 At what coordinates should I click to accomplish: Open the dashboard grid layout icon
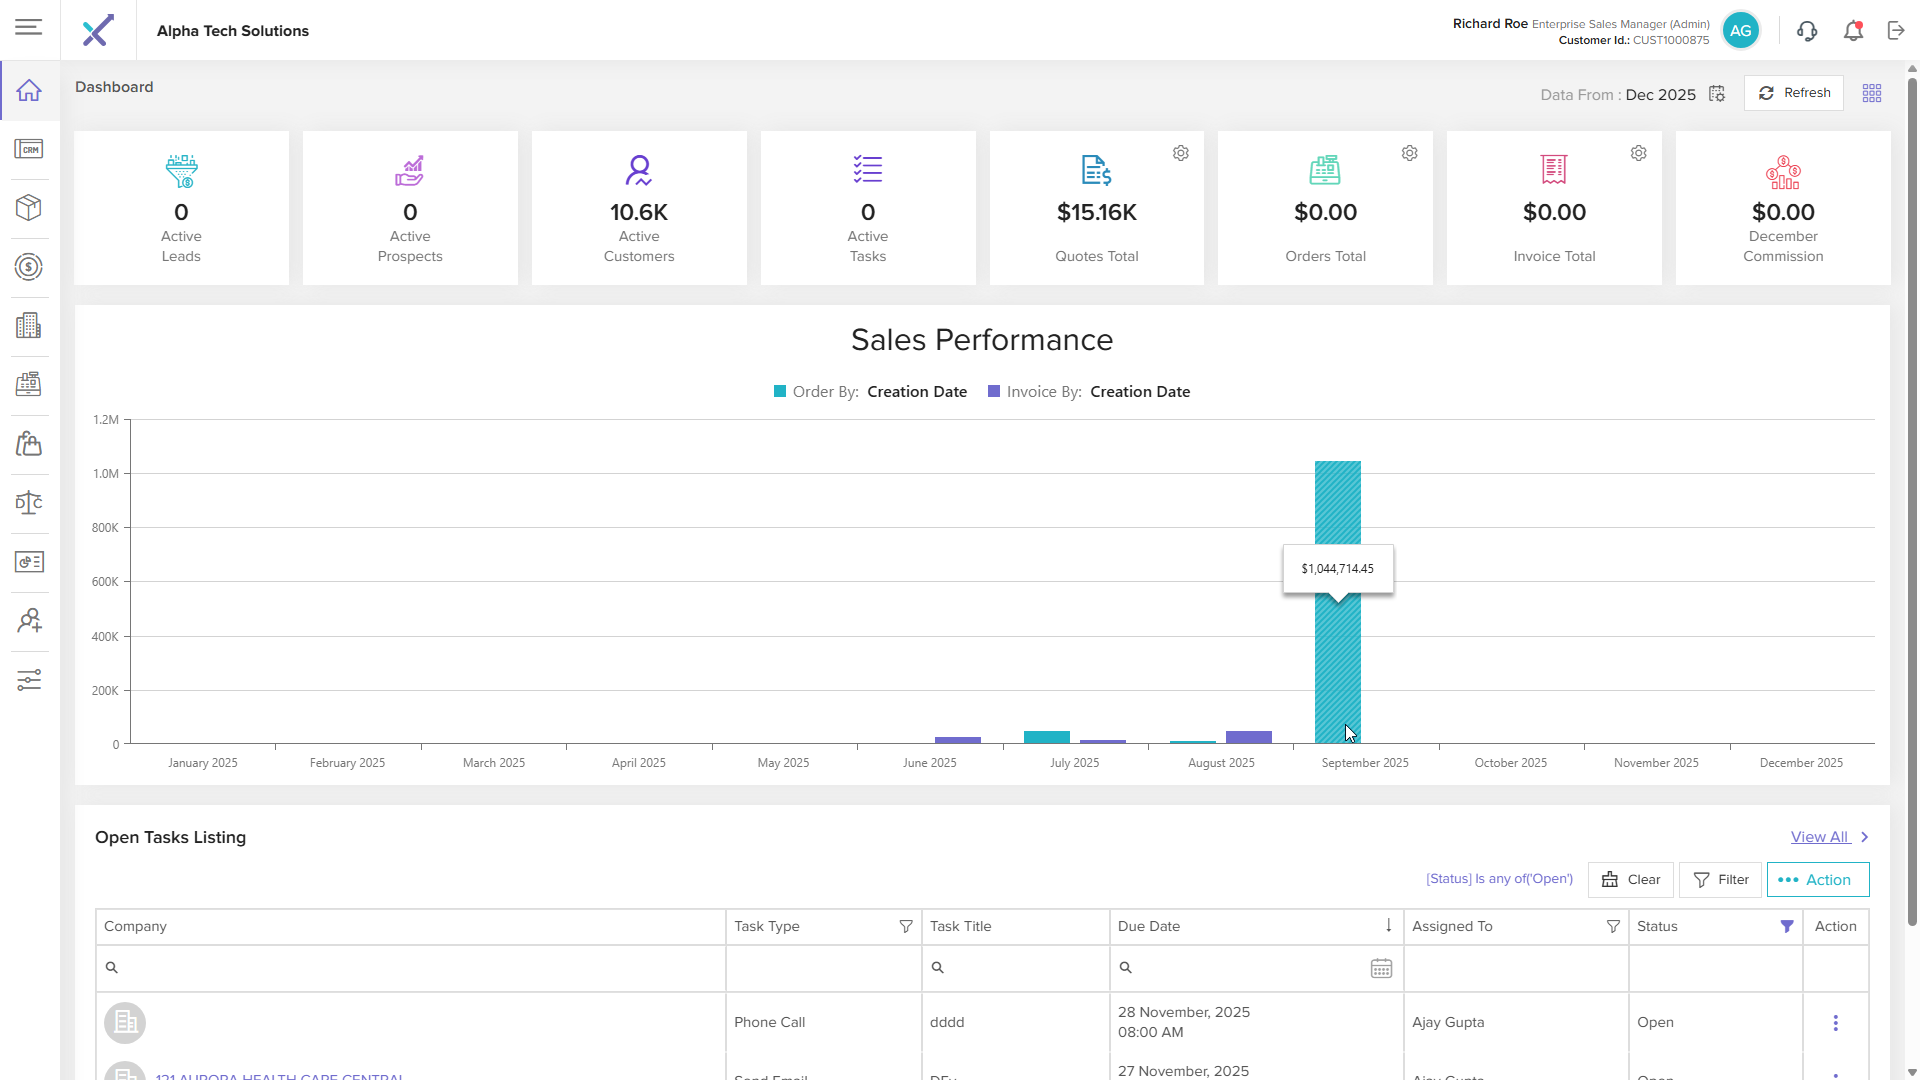coord(1872,93)
